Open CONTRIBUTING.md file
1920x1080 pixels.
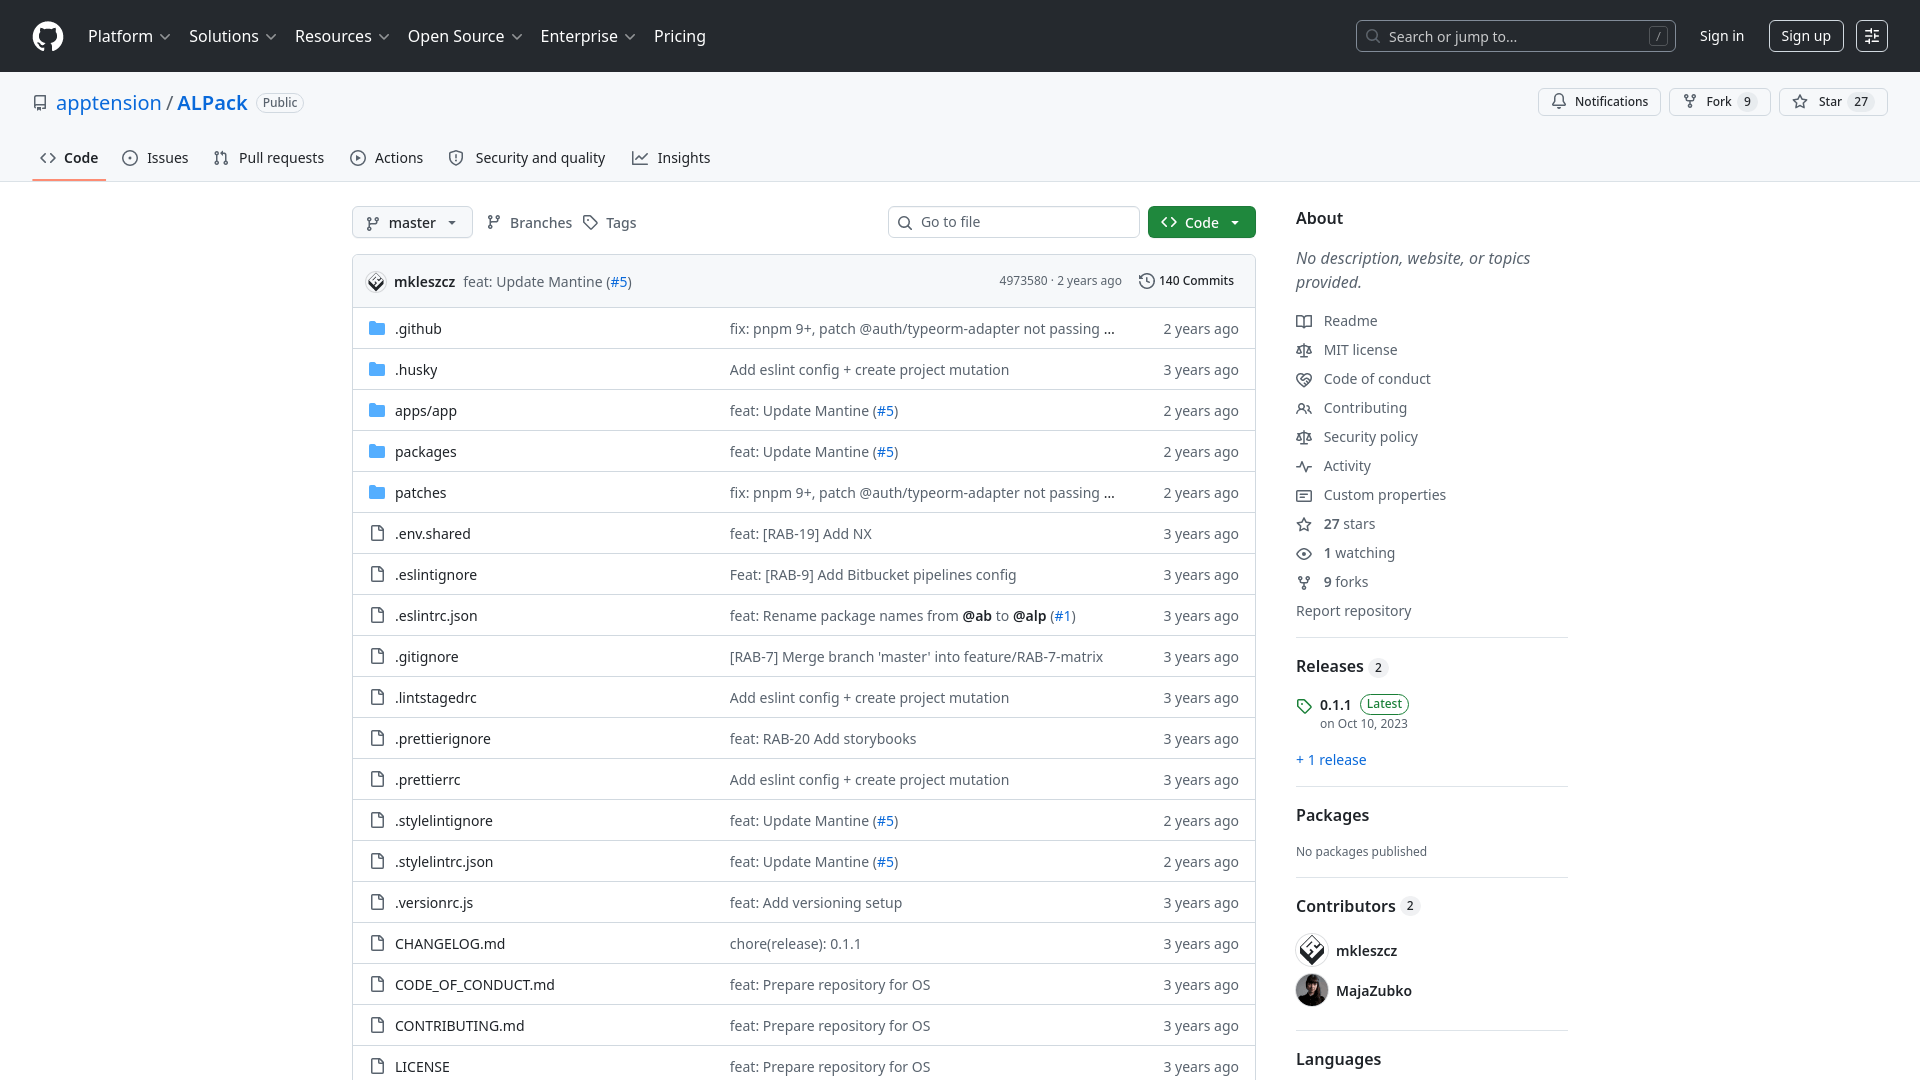tap(460, 1026)
